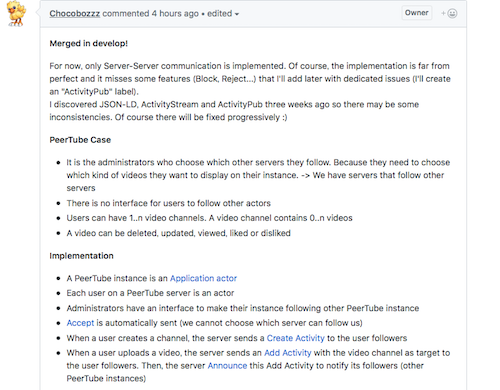
Task: Click the plus sign beside the reaction smiley
Action: pyautogui.click(x=443, y=13)
